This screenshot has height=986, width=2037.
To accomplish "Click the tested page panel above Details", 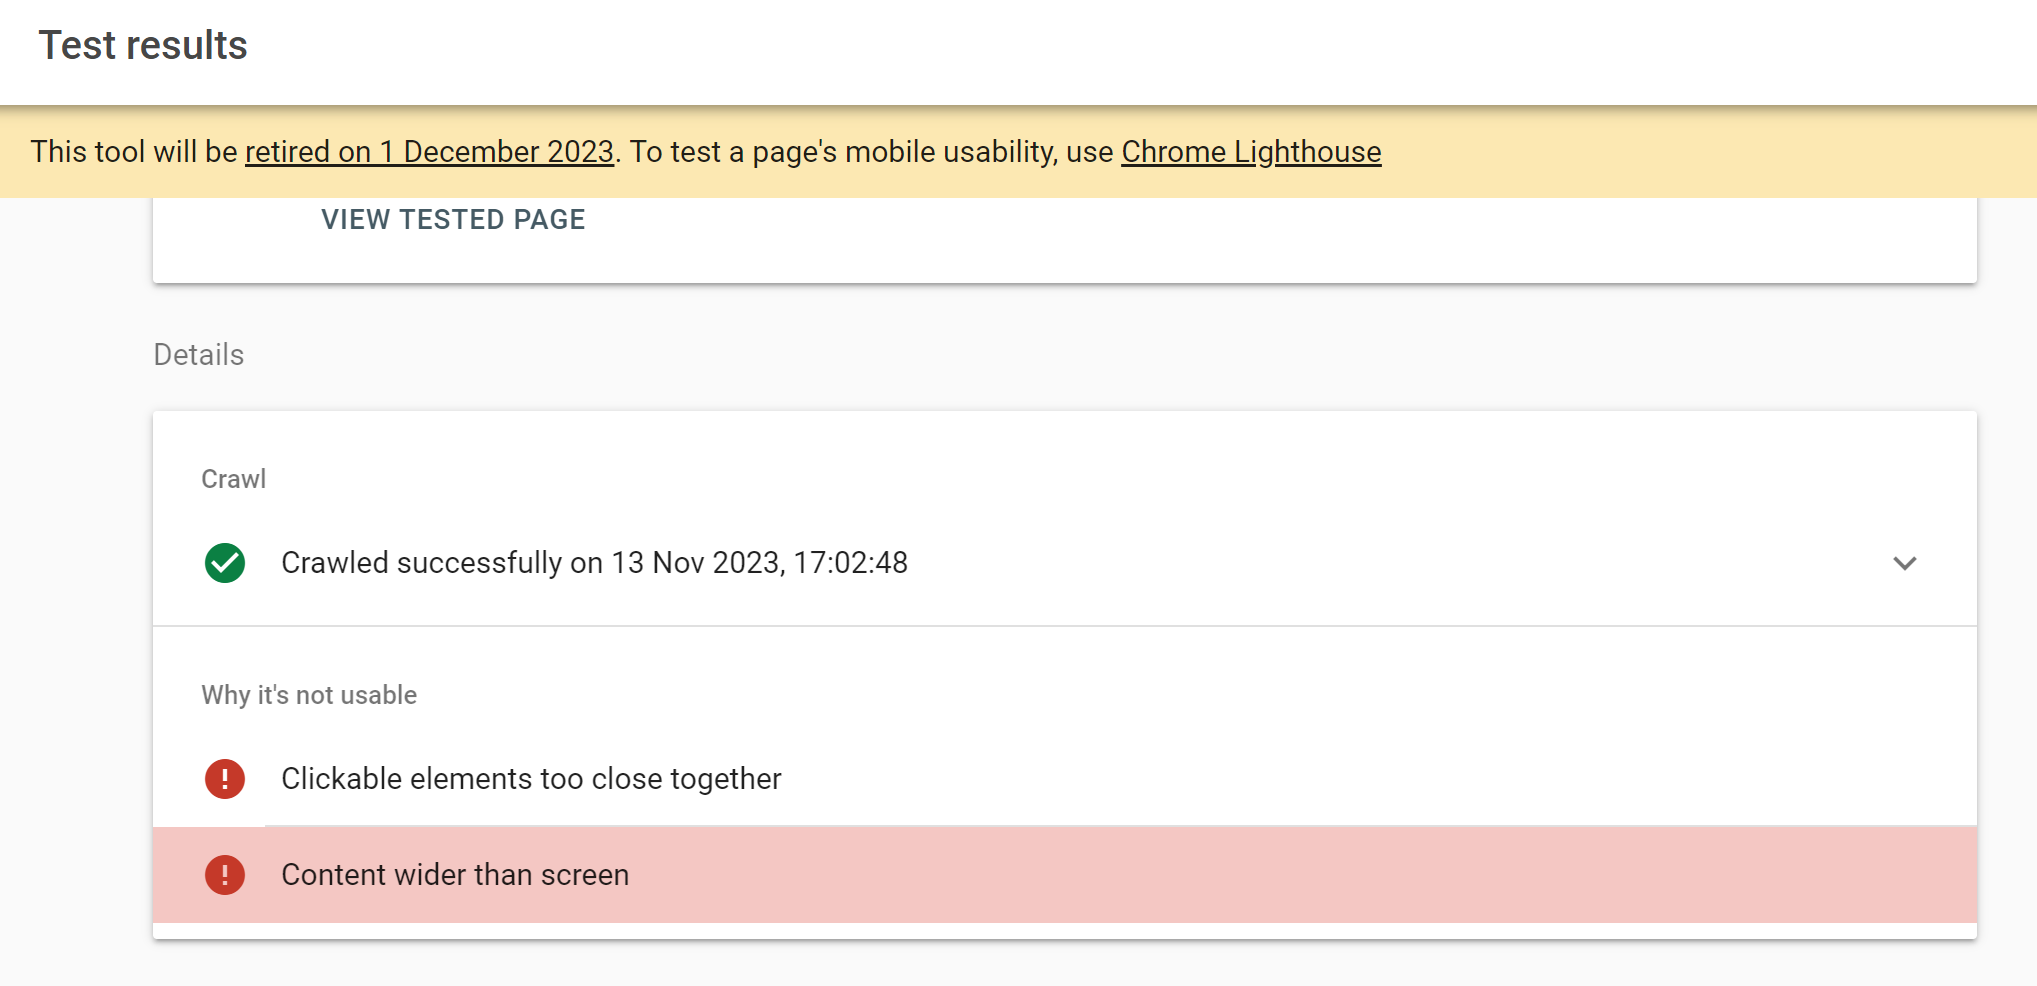I will (x=1200, y=245).
